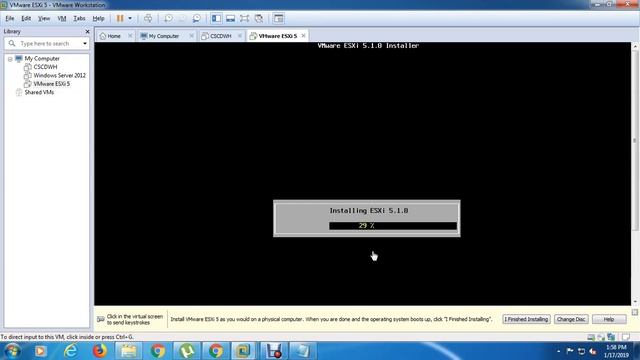Image resolution: width=640 pixels, height=360 pixels.
Task: Click the network adapter status bar icon
Action: 611,337
